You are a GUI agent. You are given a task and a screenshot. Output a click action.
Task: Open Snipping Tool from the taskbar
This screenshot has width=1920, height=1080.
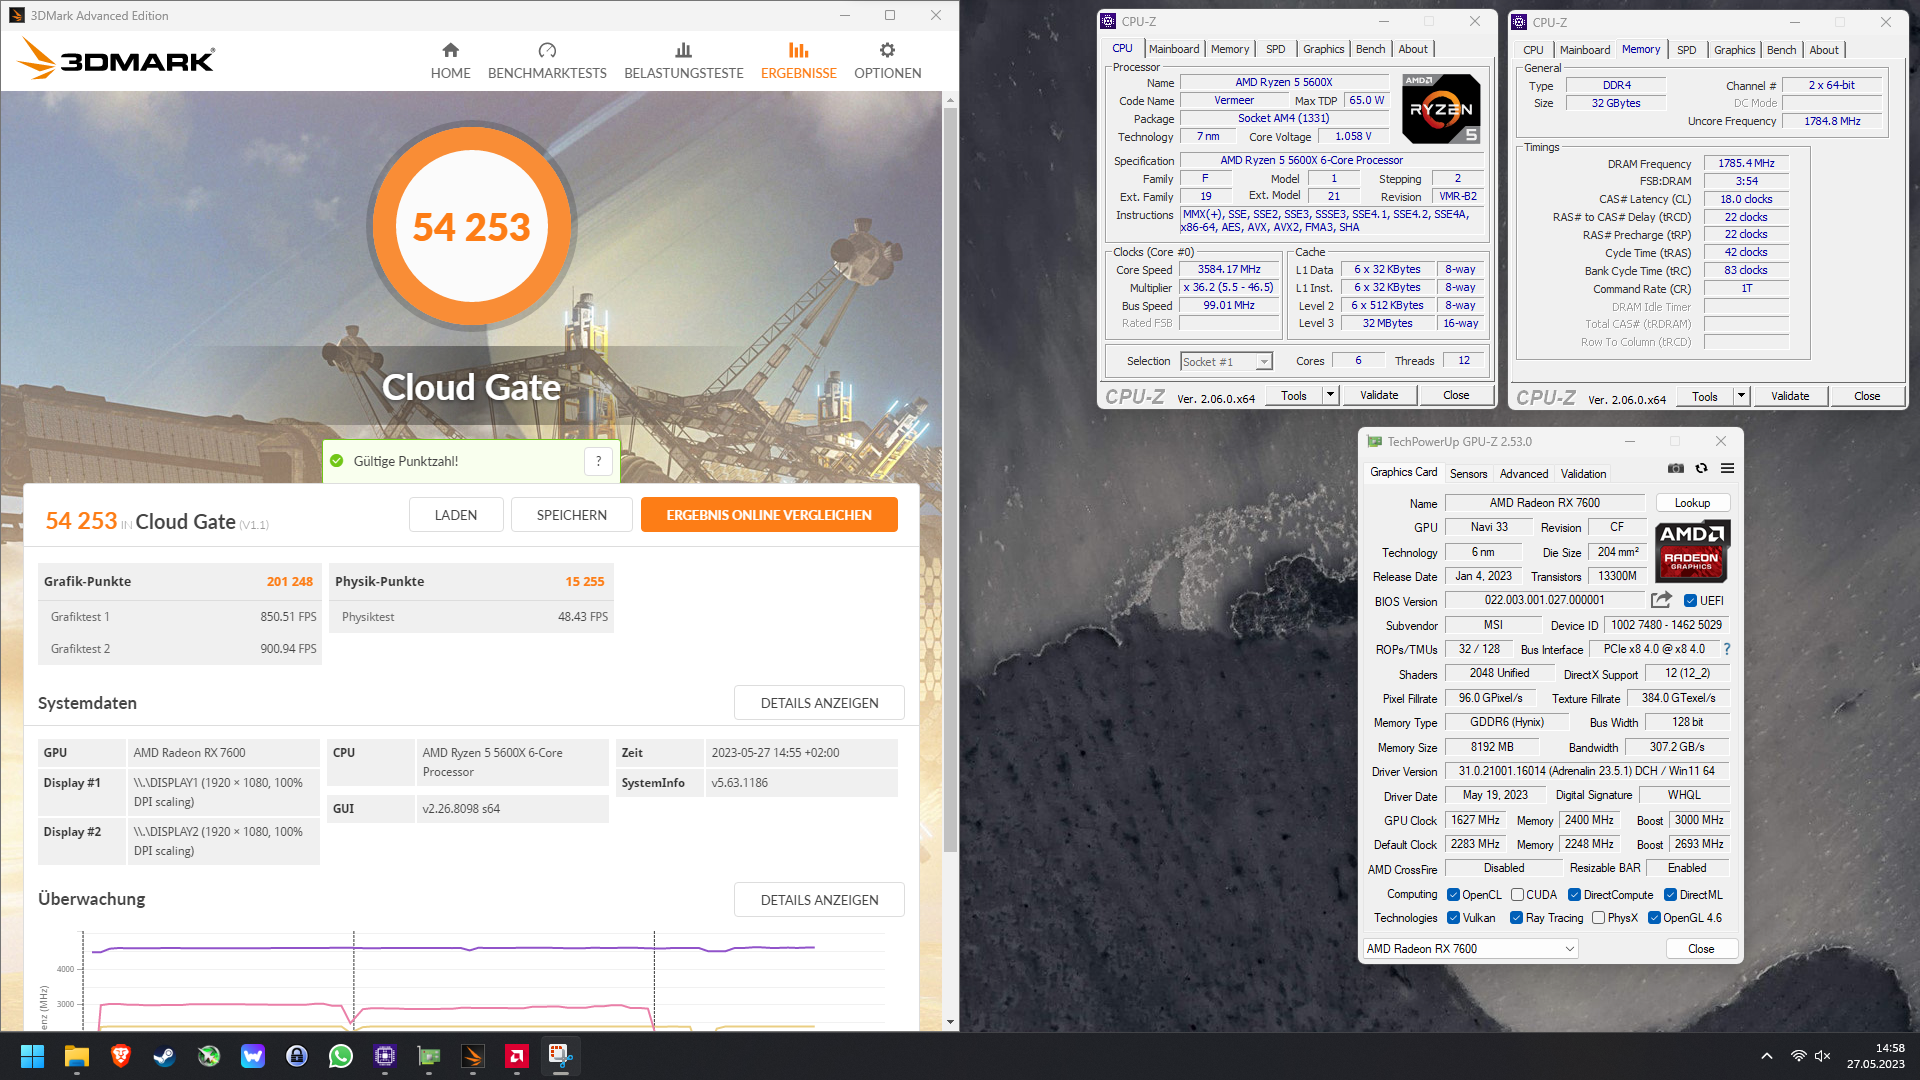(x=561, y=1056)
